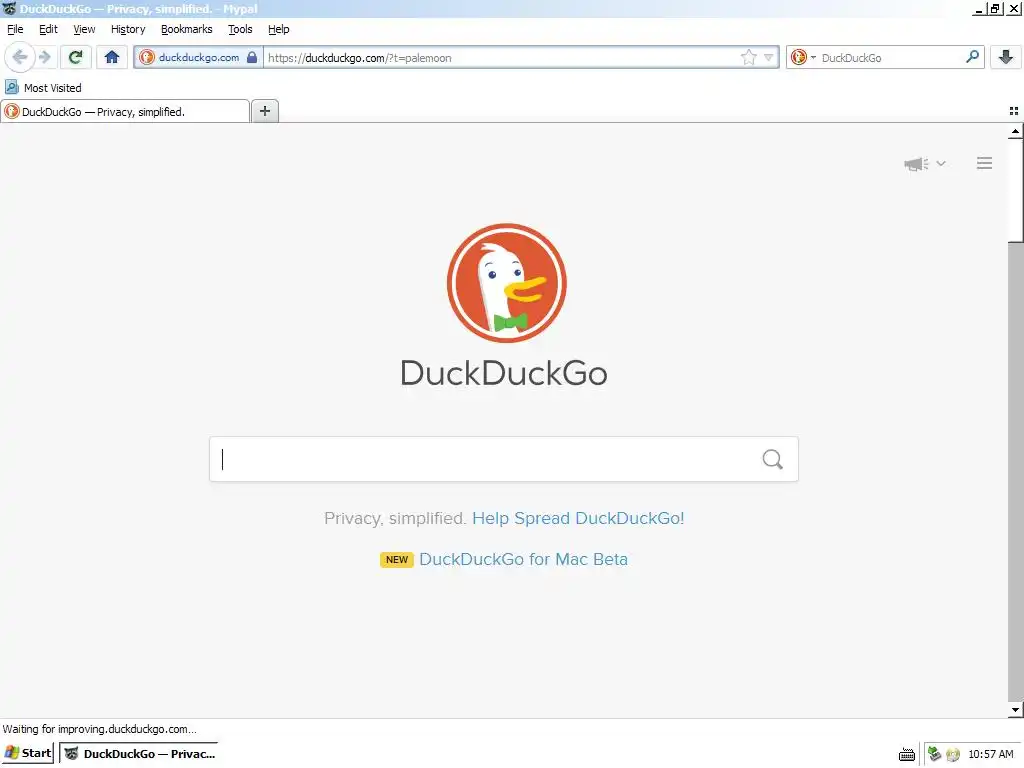Show the tab groups grid icon
This screenshot has width=1024, height=768.
coord(1014,111)
